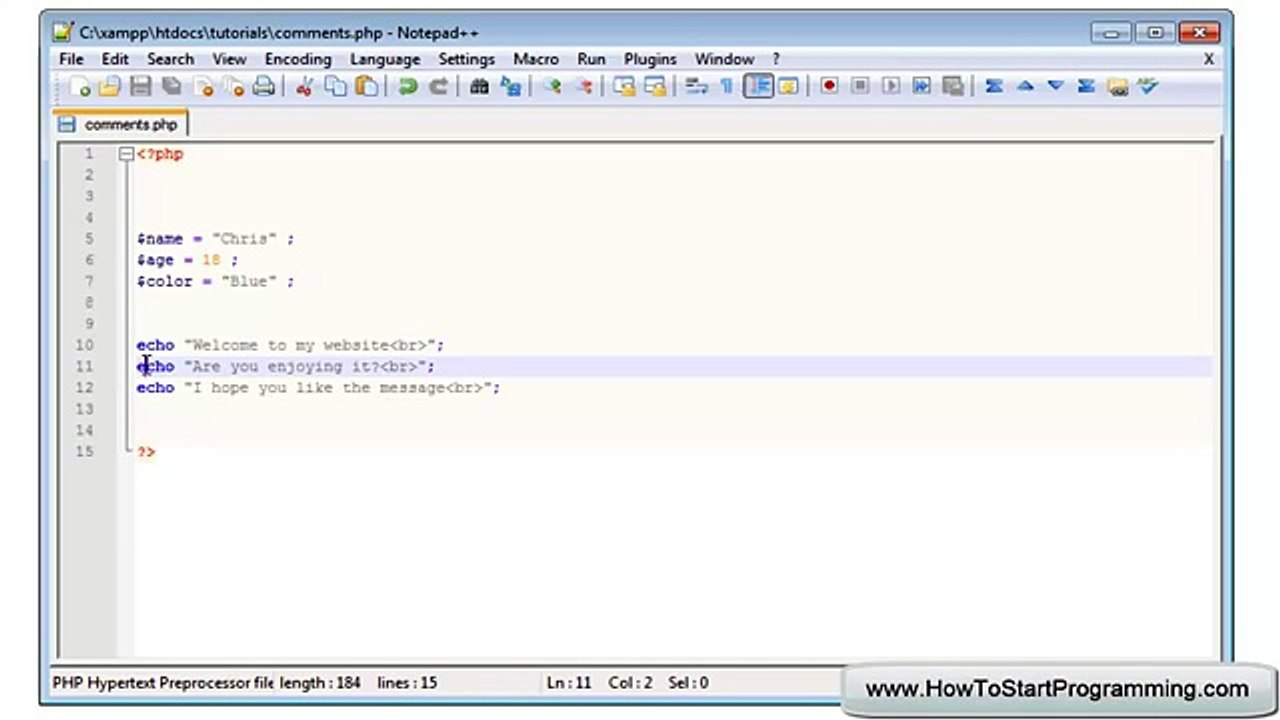Open the ? help menu
Screen dimensions: 1280x720
point(775,59)
